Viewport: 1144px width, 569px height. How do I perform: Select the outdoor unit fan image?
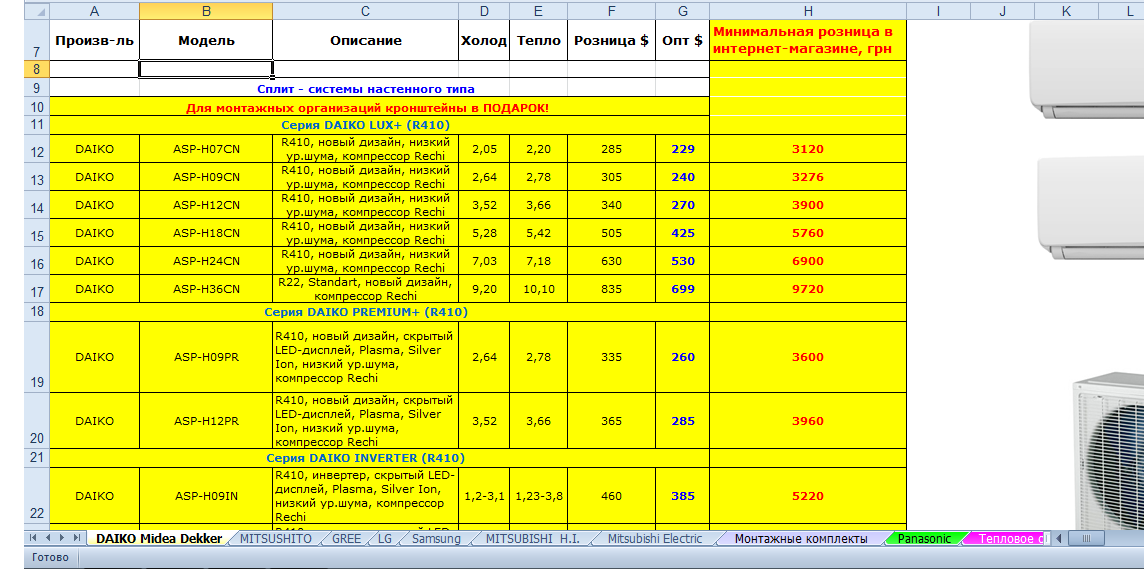(x=1108, y=449)
